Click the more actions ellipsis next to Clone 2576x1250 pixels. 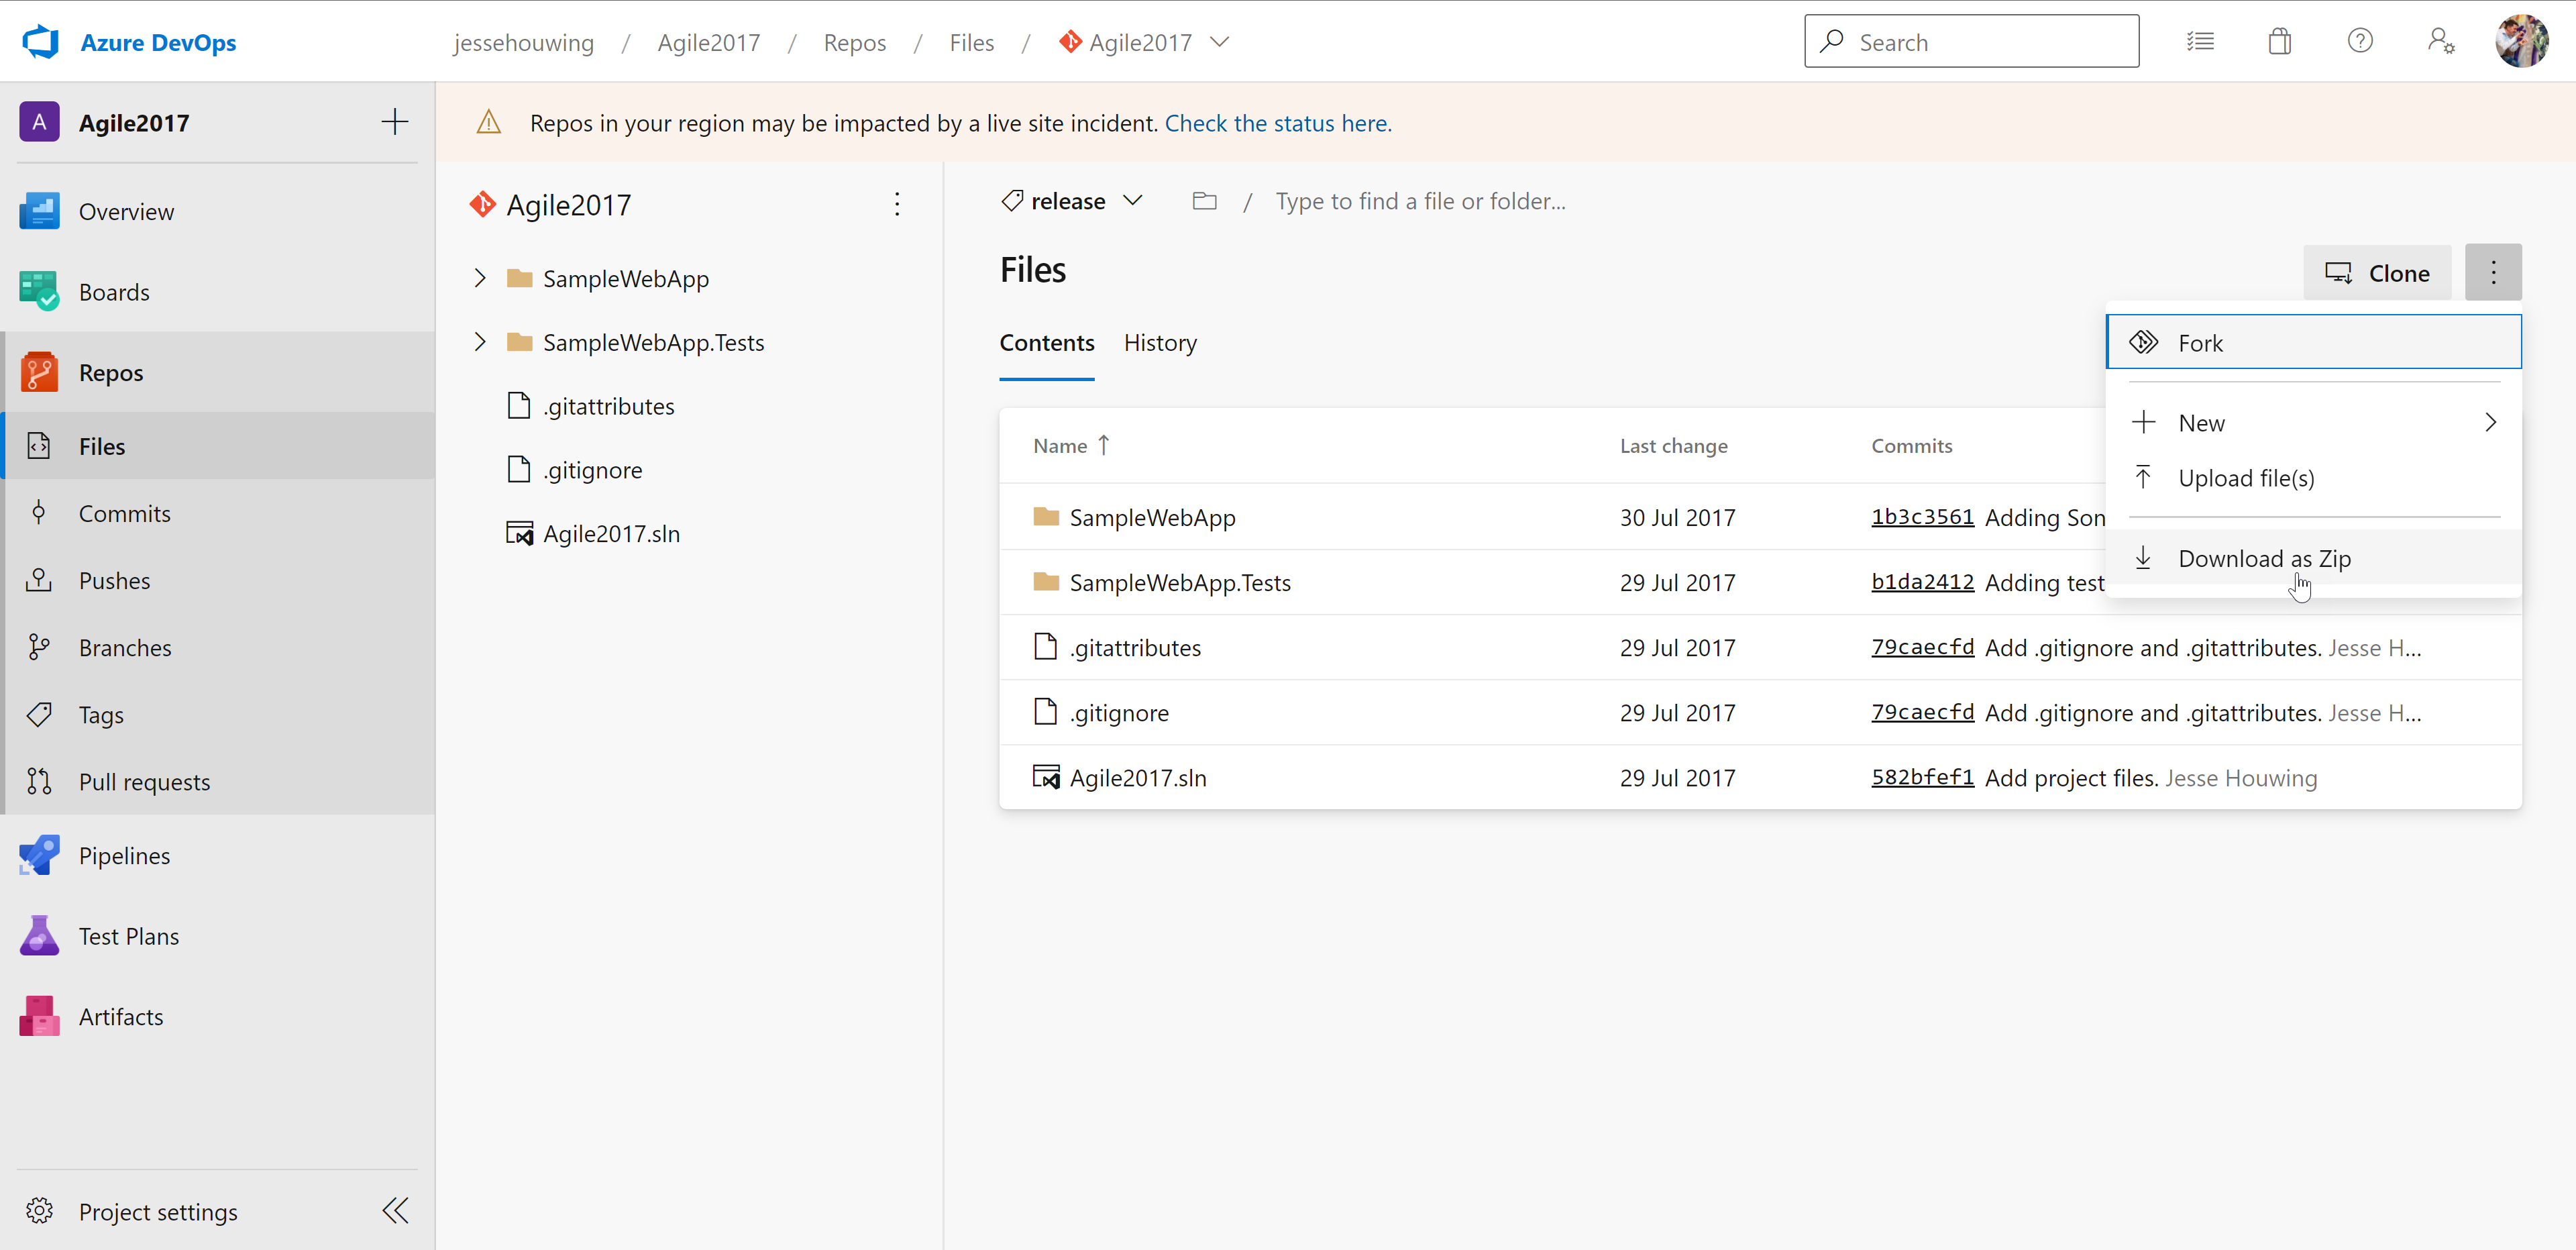coord(2493,272)
